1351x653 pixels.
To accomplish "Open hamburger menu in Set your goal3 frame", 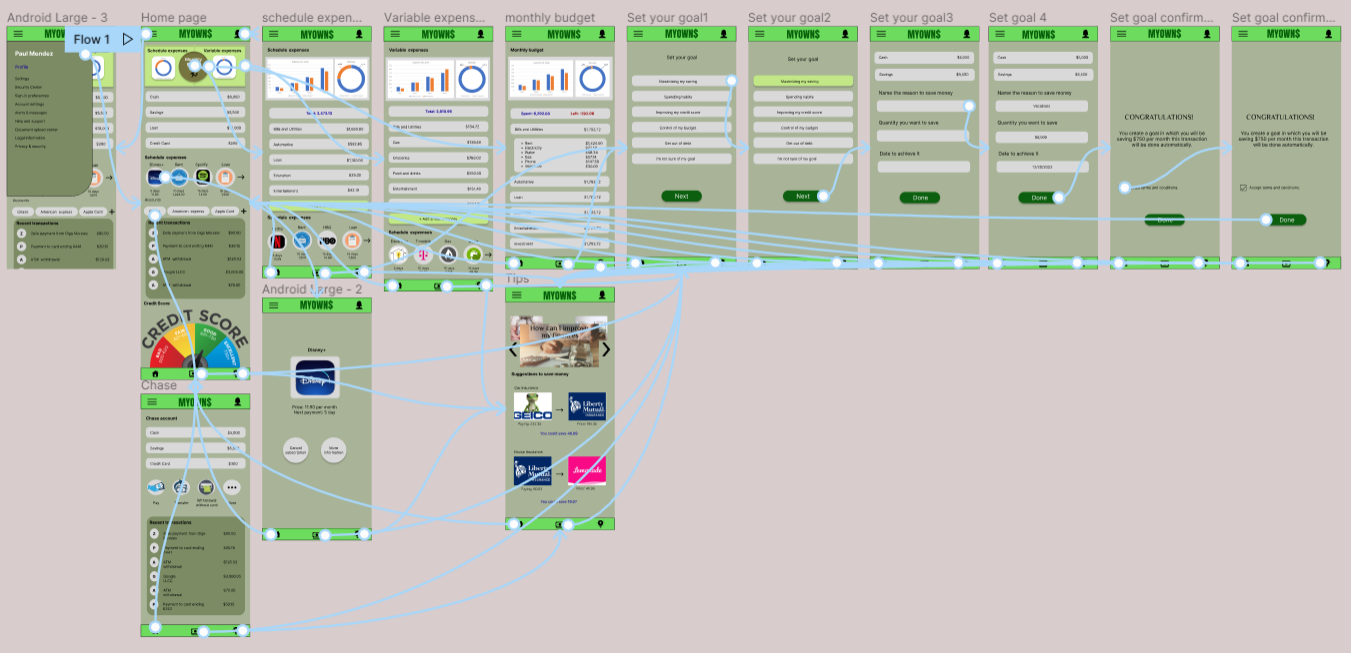I will click(880, 34).
